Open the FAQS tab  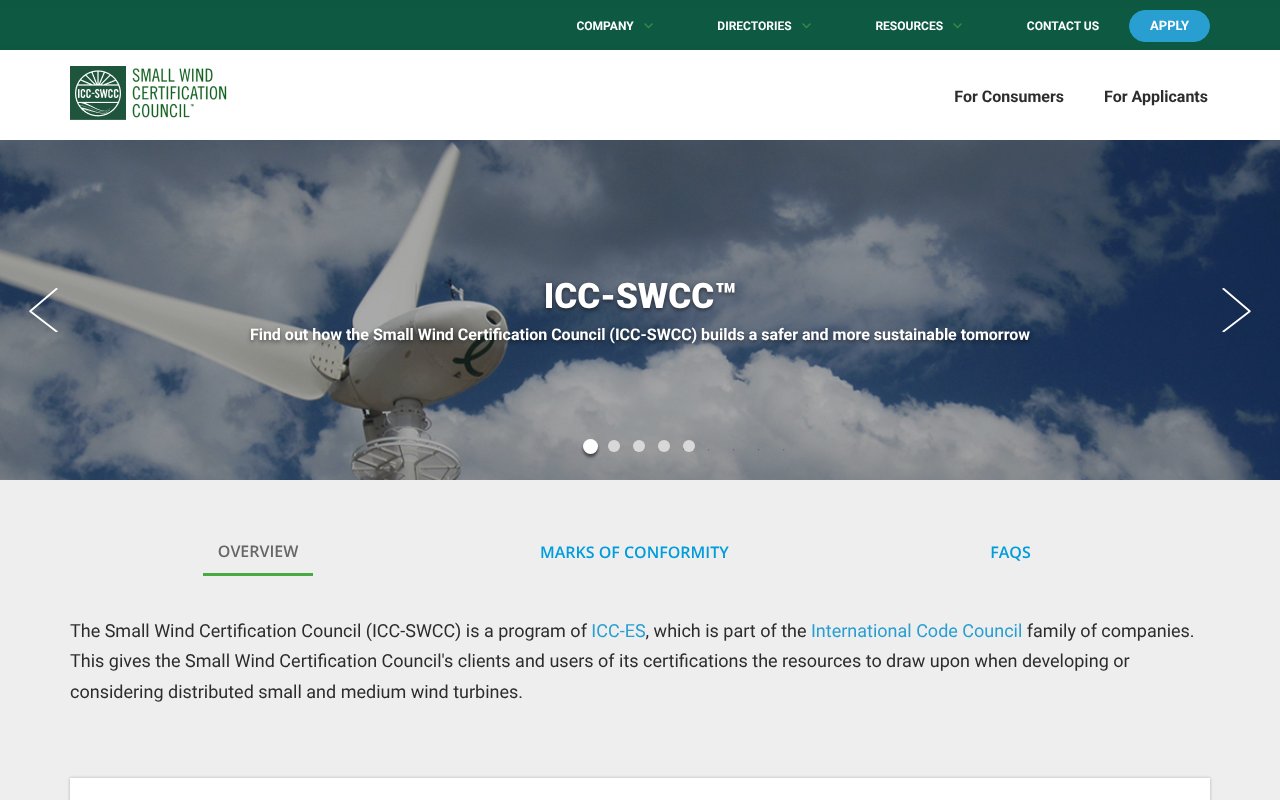pos(1010,551)
